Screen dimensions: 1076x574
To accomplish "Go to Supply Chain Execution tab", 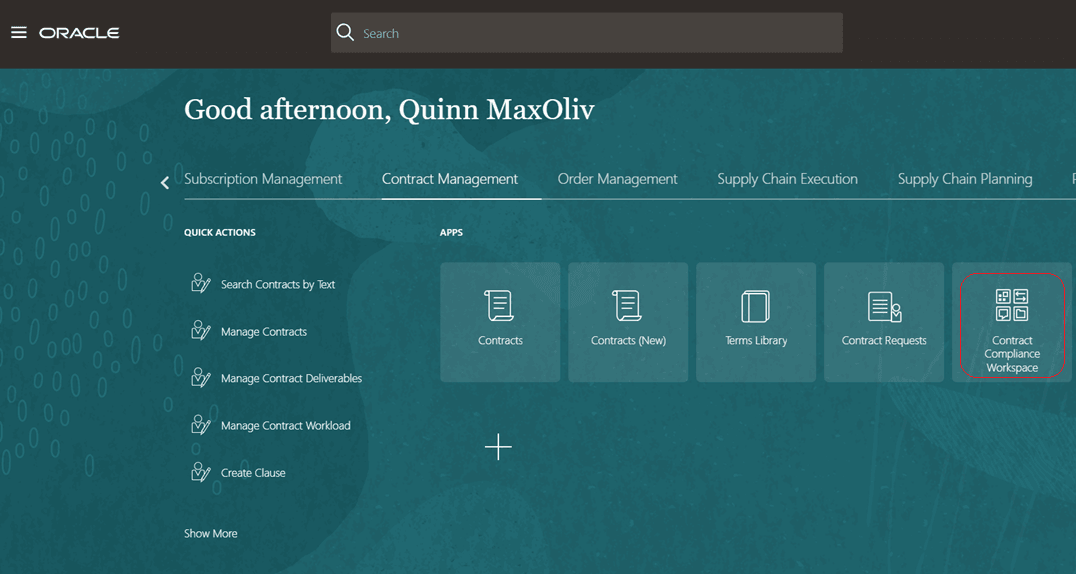I will (x=787, y=179).
